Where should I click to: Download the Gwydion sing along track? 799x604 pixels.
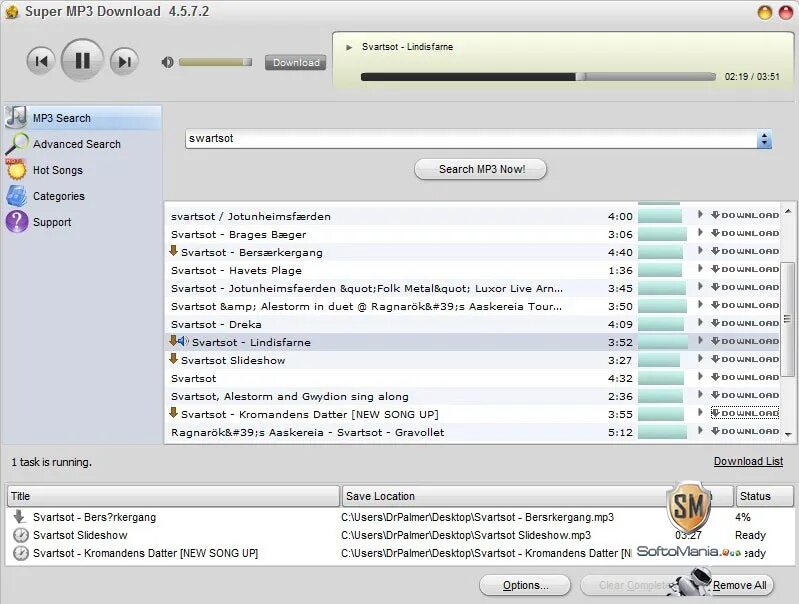click(745, 396)
